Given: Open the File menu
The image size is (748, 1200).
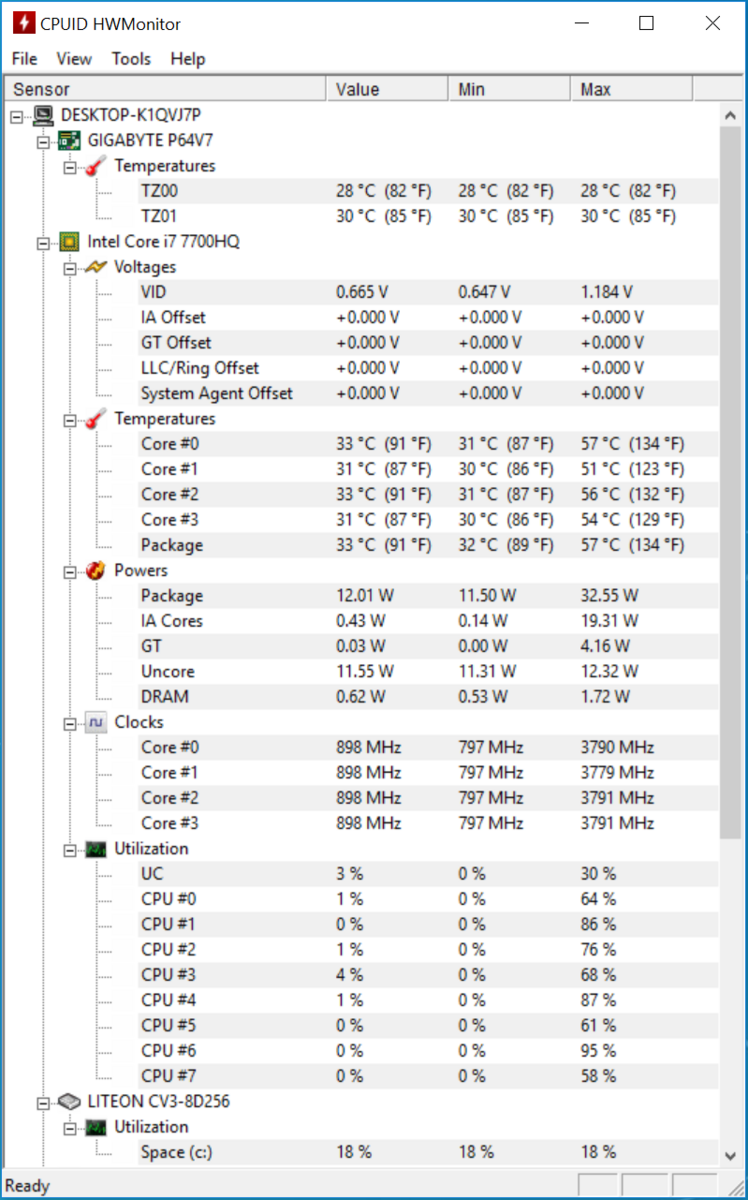Looking at the screenshot, I should 24,59.
